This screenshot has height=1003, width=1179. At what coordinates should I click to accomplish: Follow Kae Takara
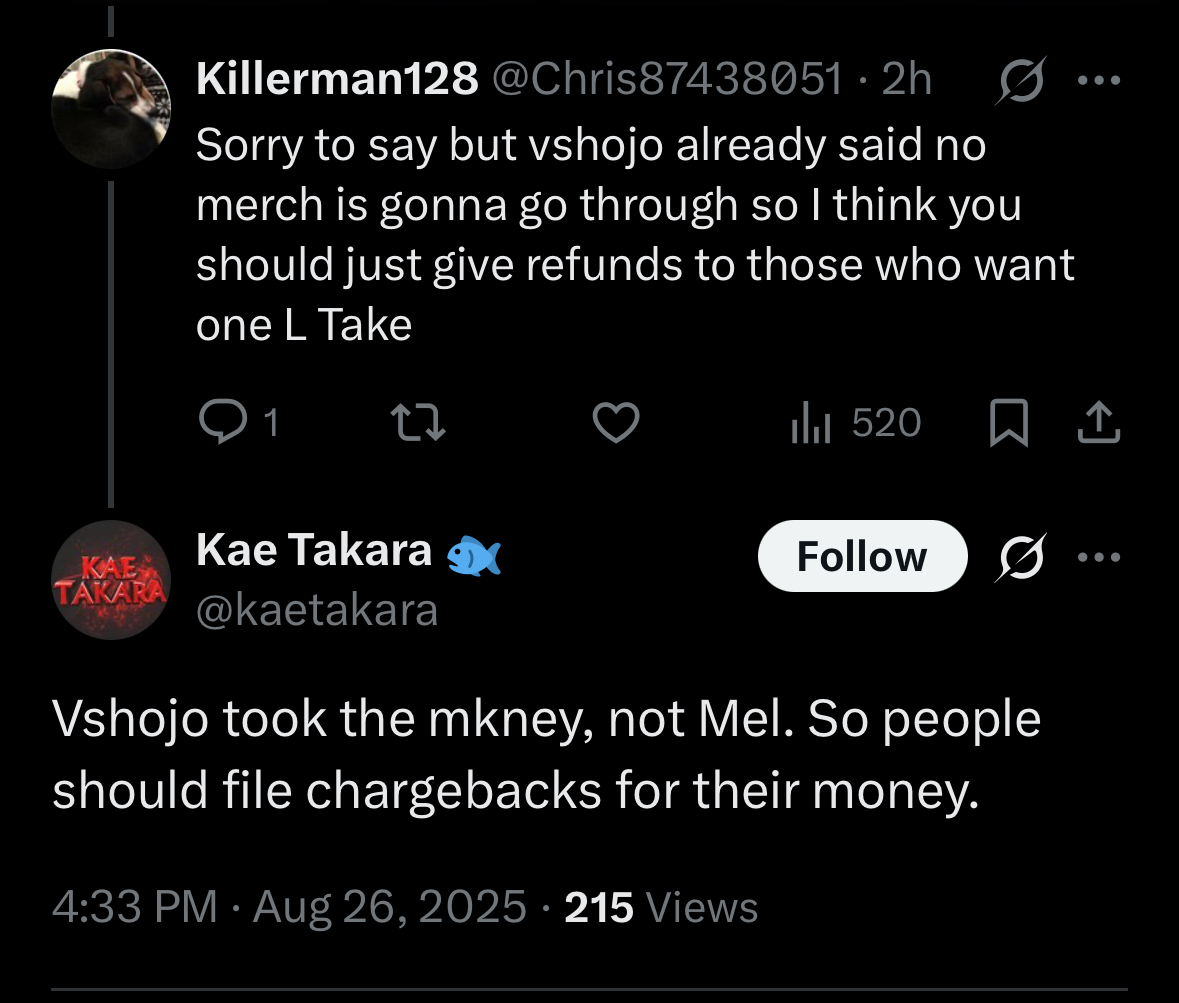[x=862, y=556]
